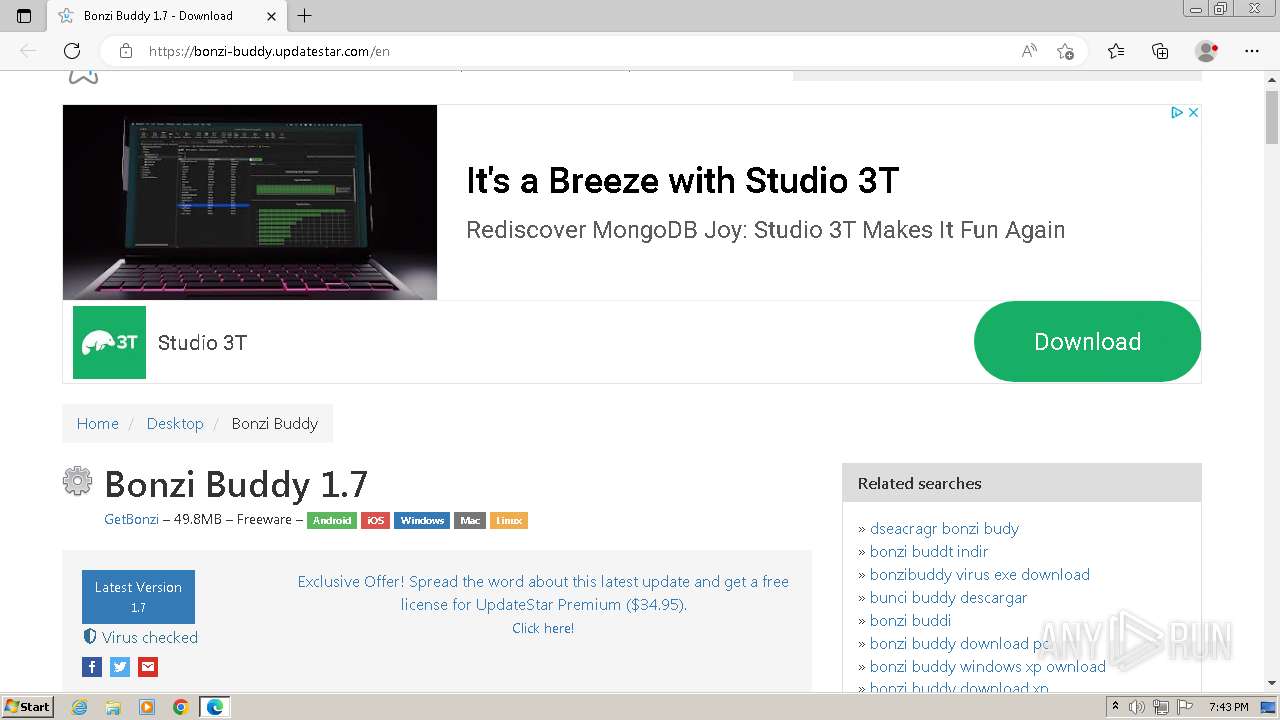Close the Studio 3T advertisement
1280x720 pixels.
(x=1193, y=113)
